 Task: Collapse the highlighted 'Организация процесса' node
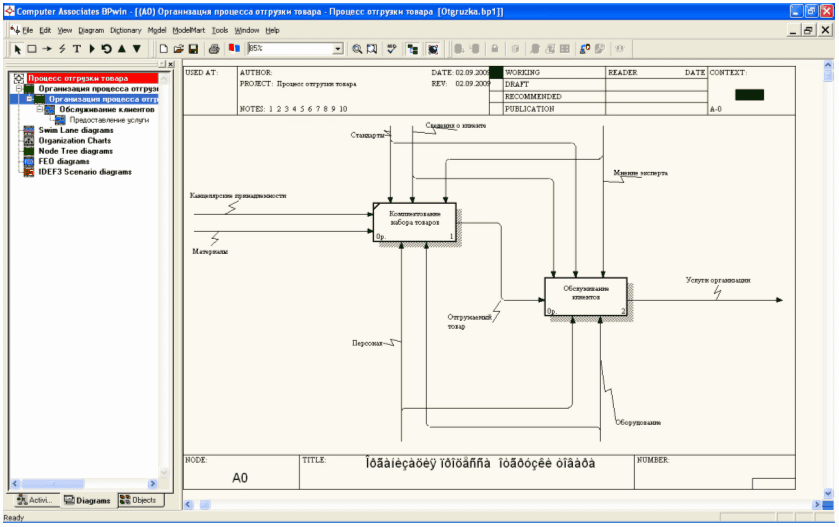point(29,99)
